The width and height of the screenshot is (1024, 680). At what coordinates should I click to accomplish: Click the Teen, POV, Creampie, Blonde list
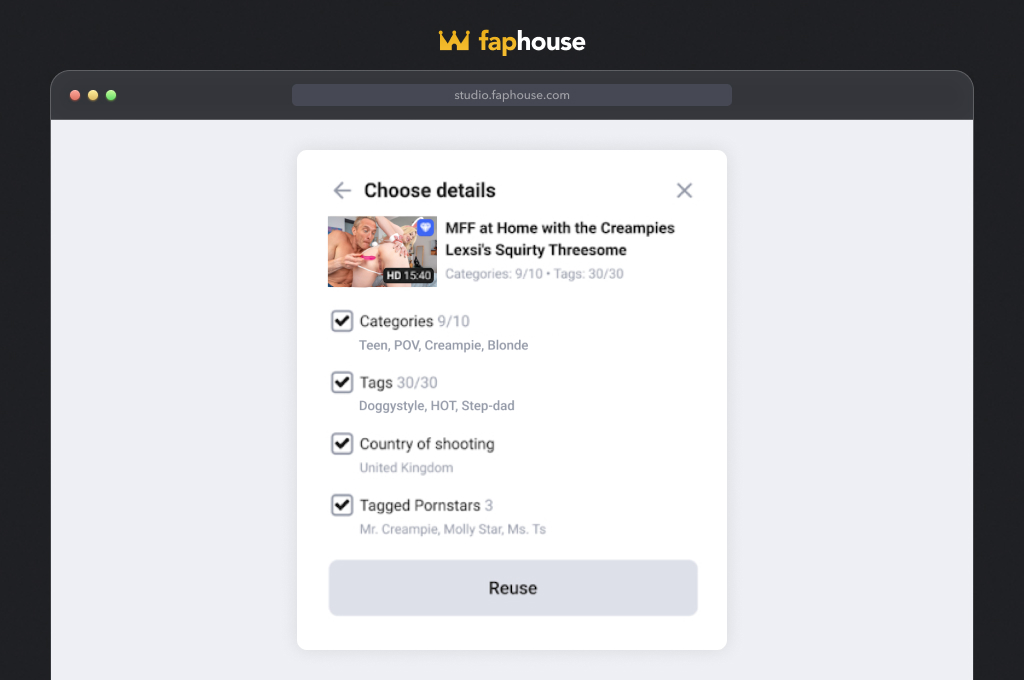click(443, 345)
